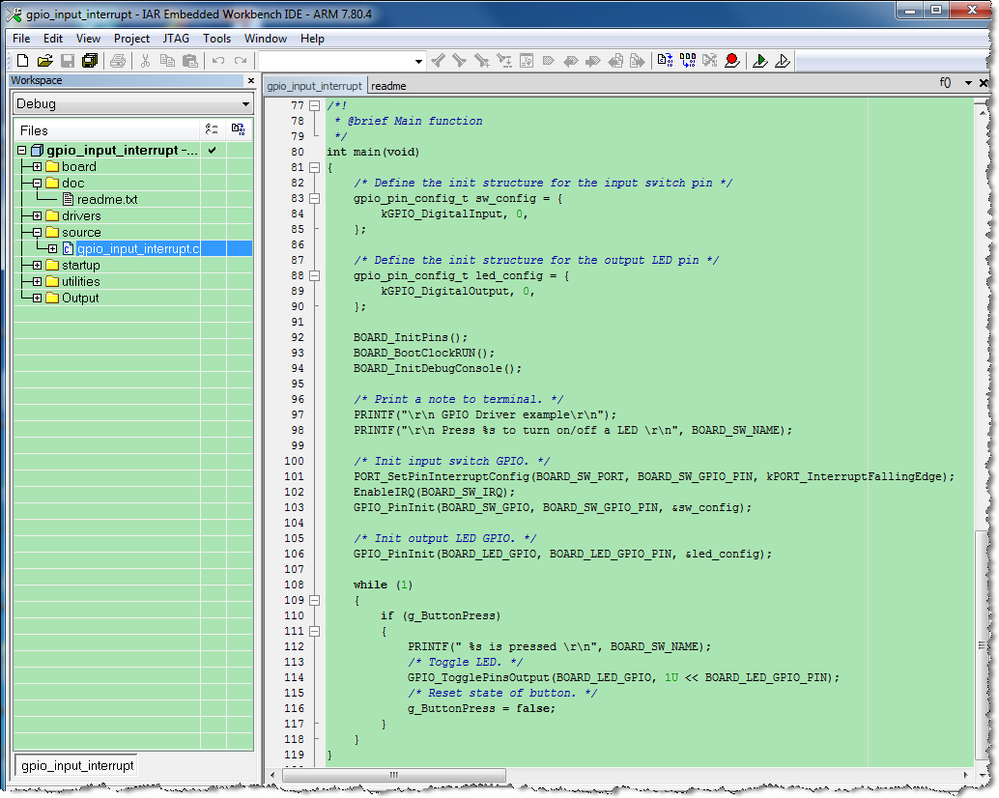The width and height of the screenshot is (999, 798).
Task: Click the f0 function list button
Action: click(x=945, y=83)
